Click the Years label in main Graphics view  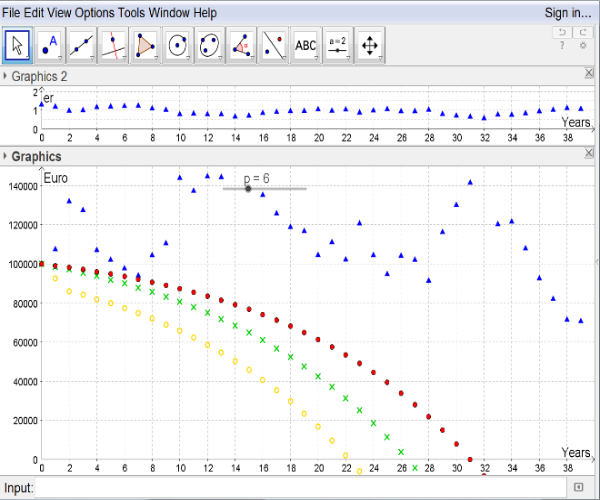pyautogui.click(x=576, y=453)
